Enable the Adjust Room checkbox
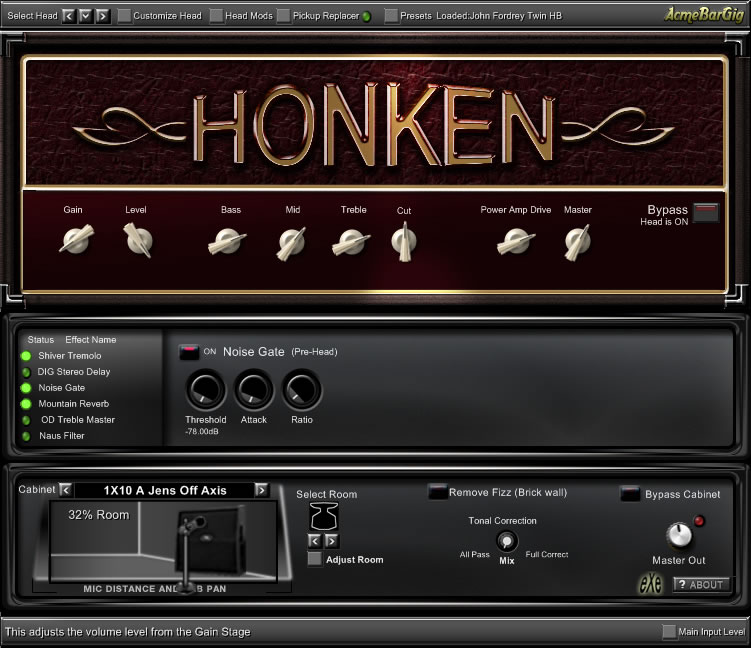751x648 pixels. click(315, 559)
